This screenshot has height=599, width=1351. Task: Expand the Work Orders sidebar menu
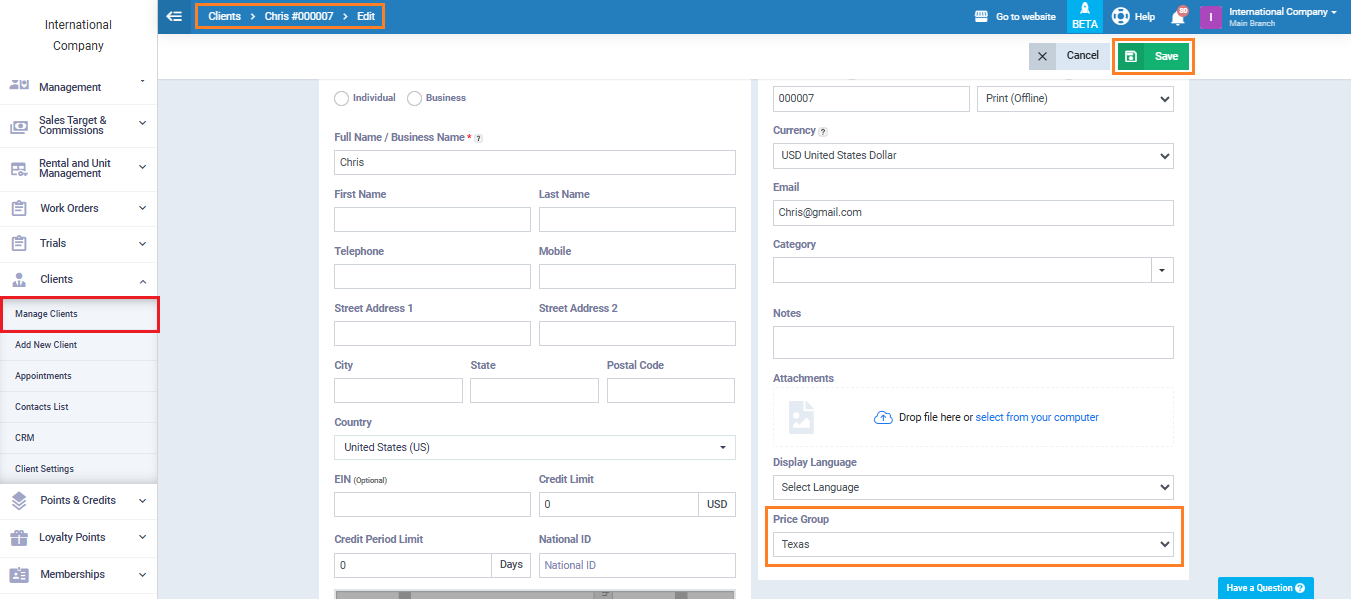click(78, 208)
